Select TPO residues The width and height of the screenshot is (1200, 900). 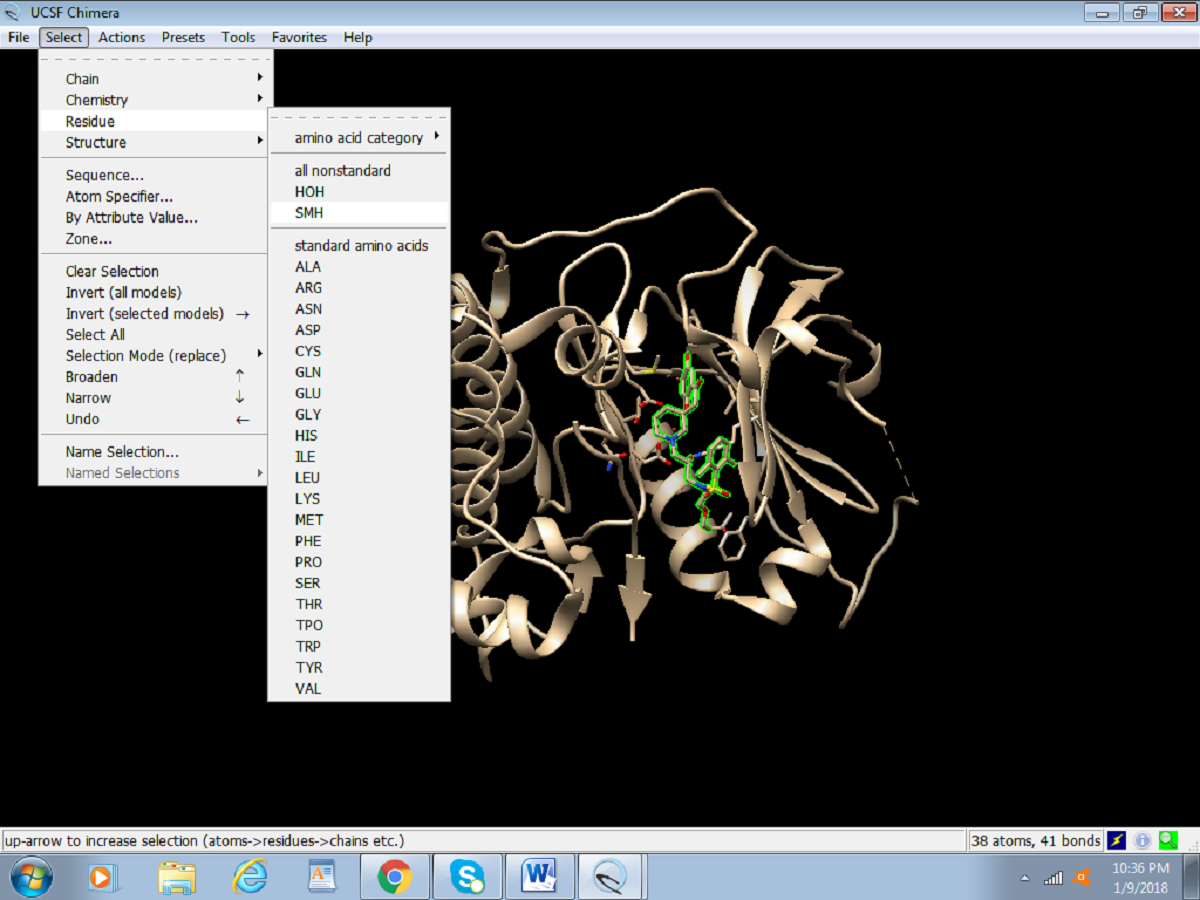coord(359,625)
